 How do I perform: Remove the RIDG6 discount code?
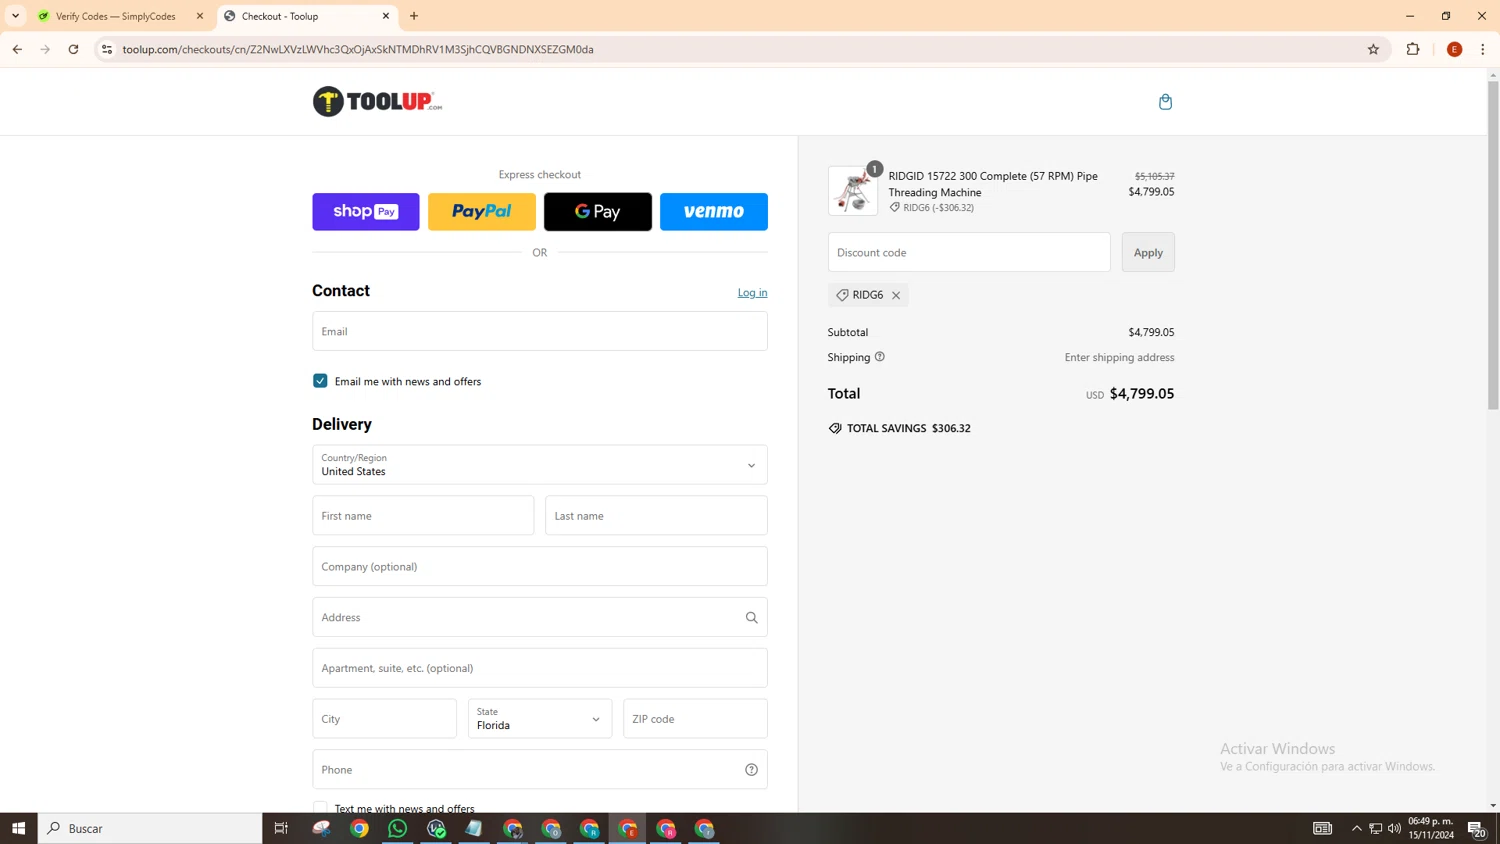896,295
